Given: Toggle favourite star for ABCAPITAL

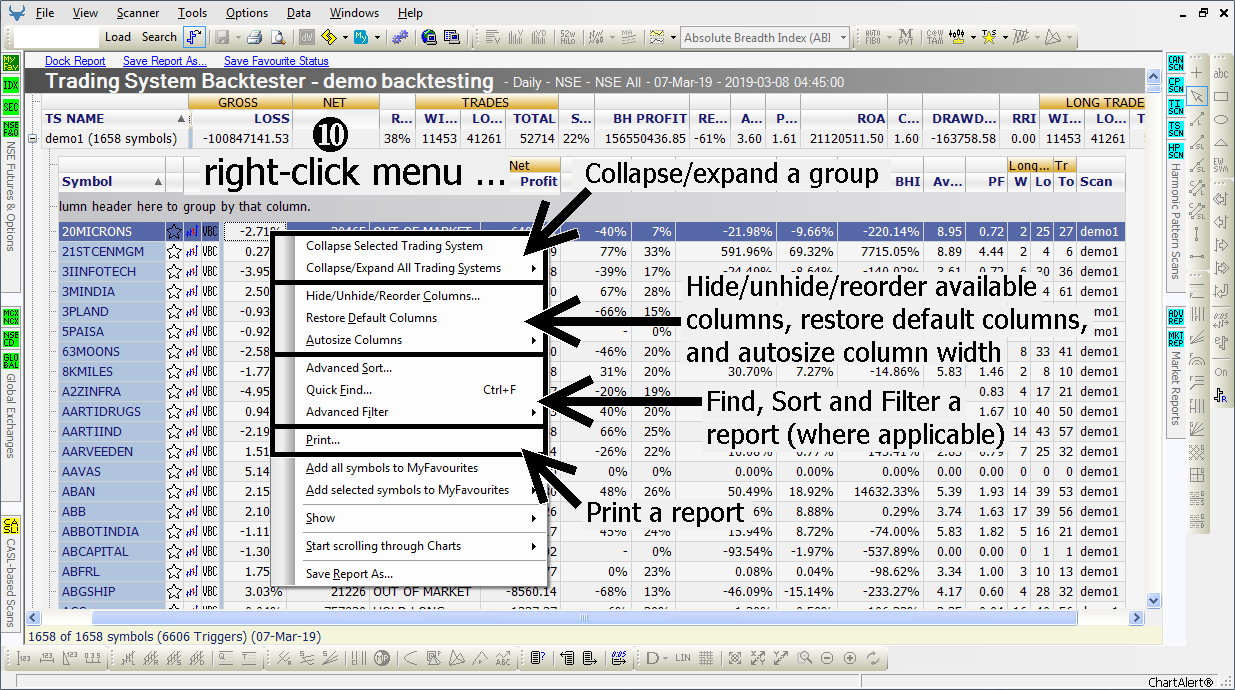Looking at the screenshot, I should point(174,552).
